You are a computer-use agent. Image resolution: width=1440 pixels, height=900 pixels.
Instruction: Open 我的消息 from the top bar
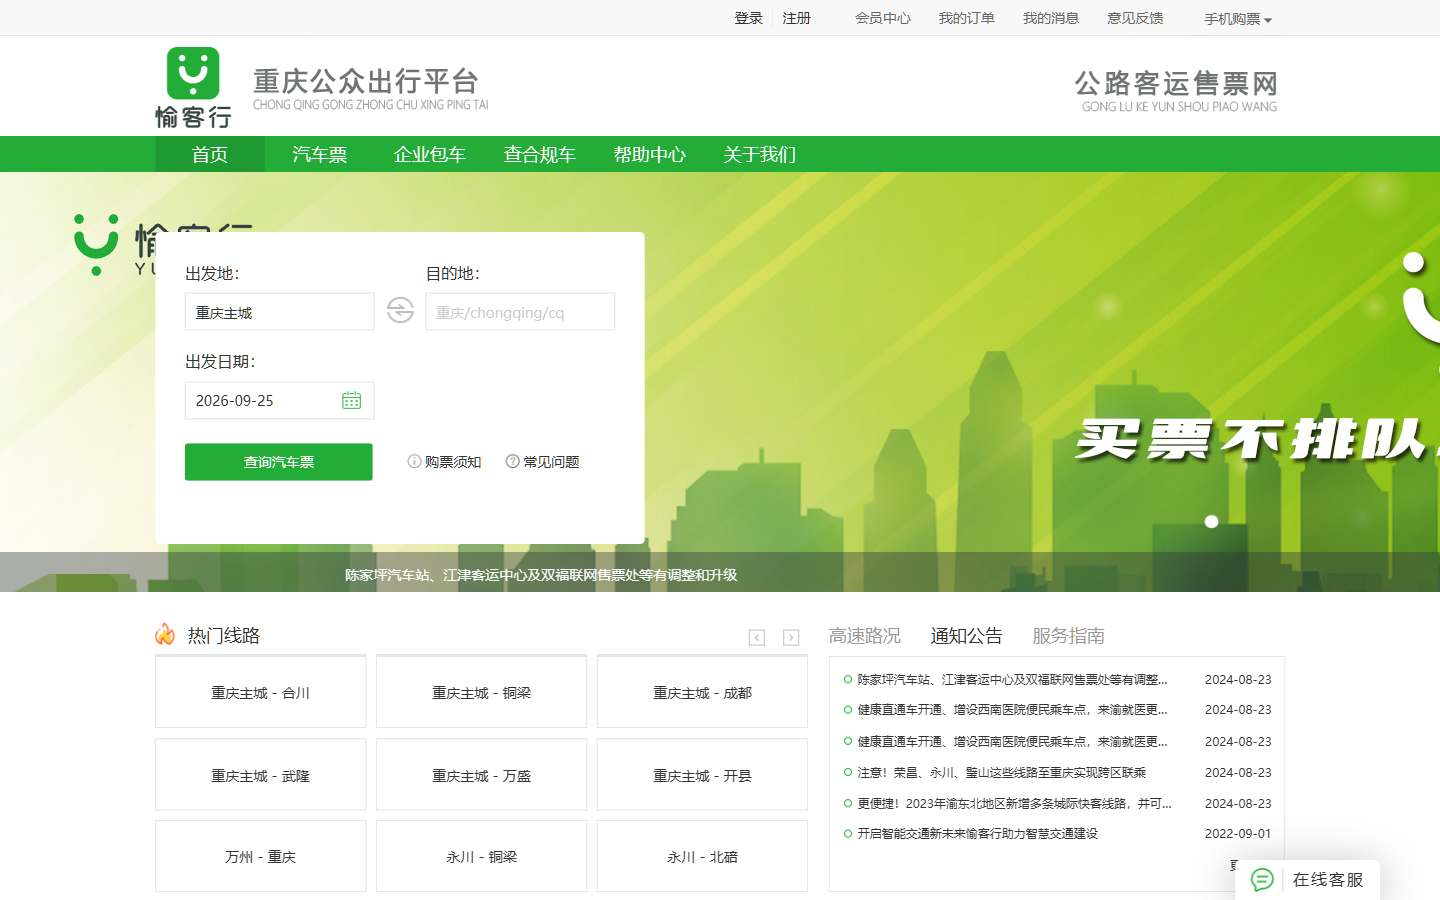(1051, 18)
